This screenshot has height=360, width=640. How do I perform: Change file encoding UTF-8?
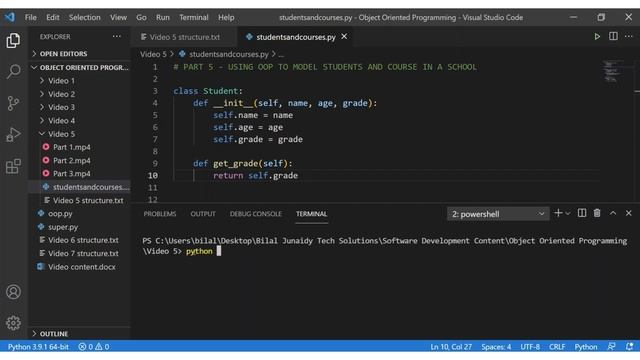(x=530, y=347)
